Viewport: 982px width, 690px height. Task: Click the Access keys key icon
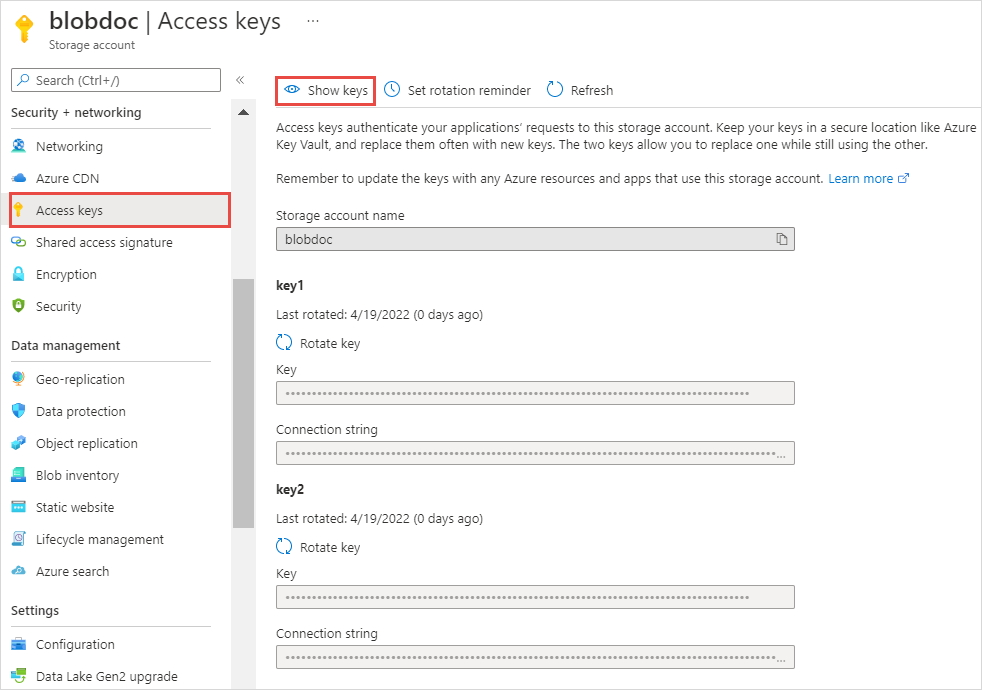pyautogui.click(x=19, y=210)
